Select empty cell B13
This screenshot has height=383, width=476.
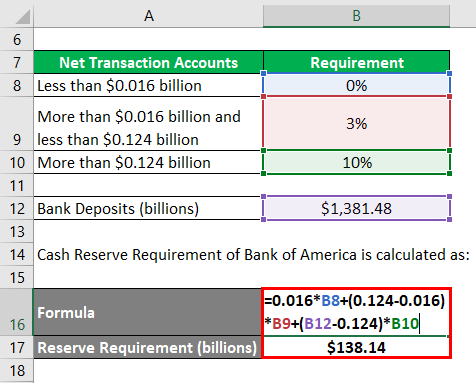[356, 231]
